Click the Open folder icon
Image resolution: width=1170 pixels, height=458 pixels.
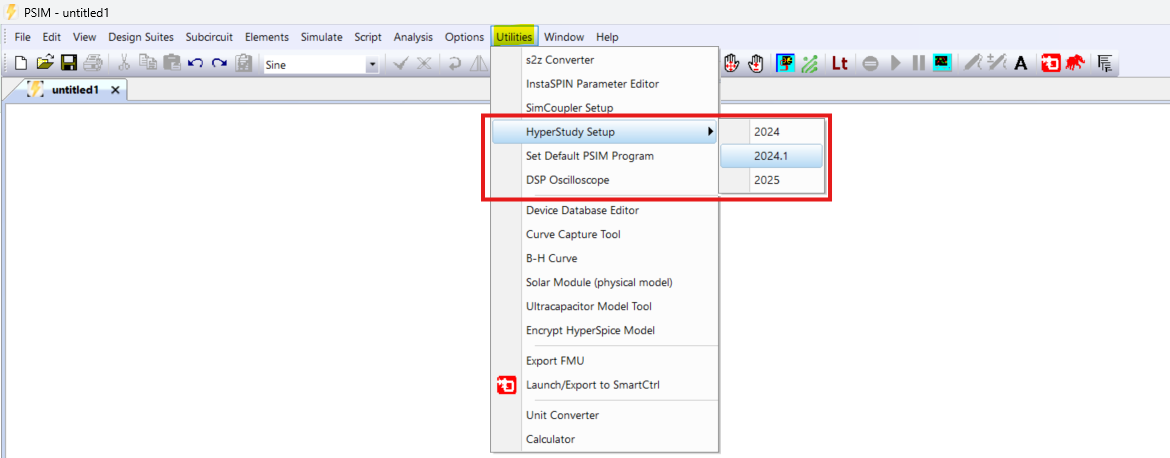coord(46,64)
